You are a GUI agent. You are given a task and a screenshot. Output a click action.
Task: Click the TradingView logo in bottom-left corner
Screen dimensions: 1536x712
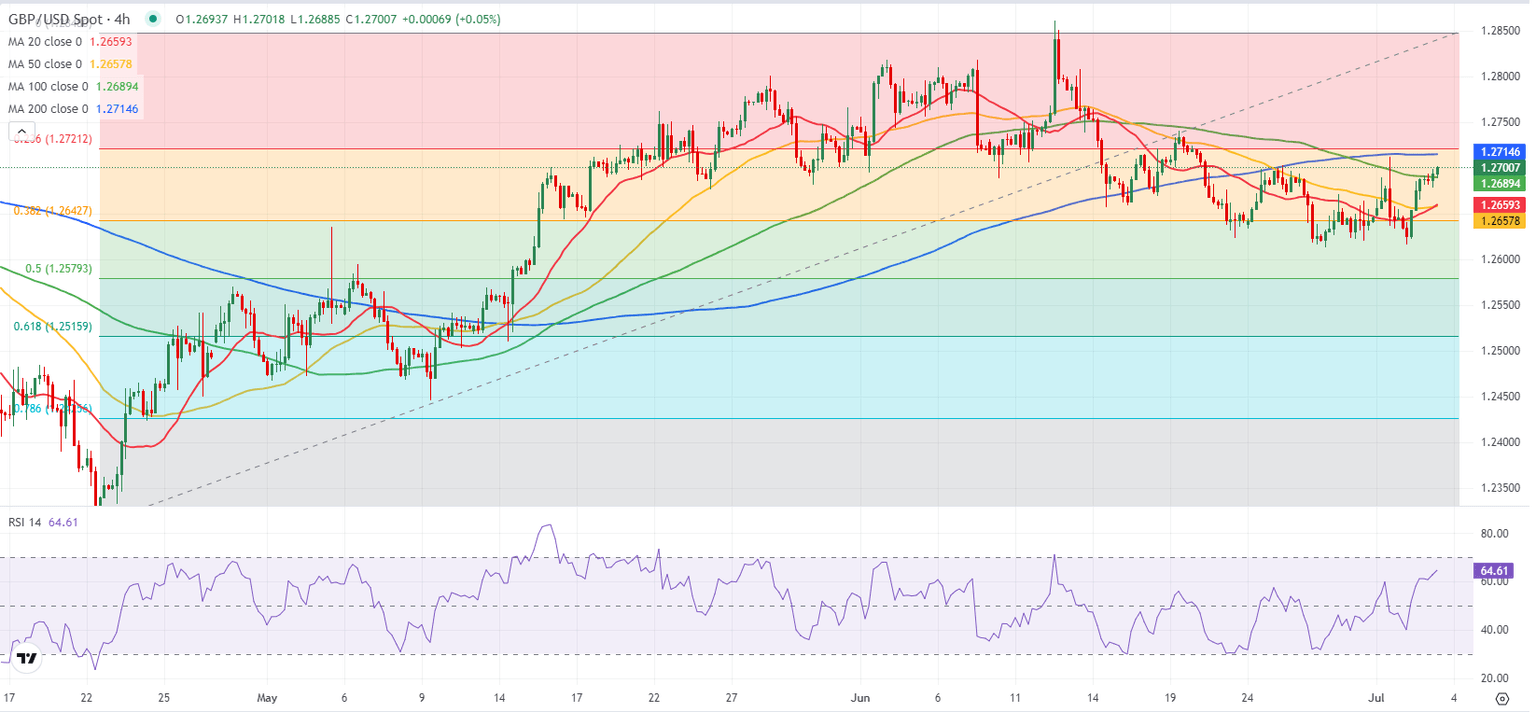tap(27, 656)
